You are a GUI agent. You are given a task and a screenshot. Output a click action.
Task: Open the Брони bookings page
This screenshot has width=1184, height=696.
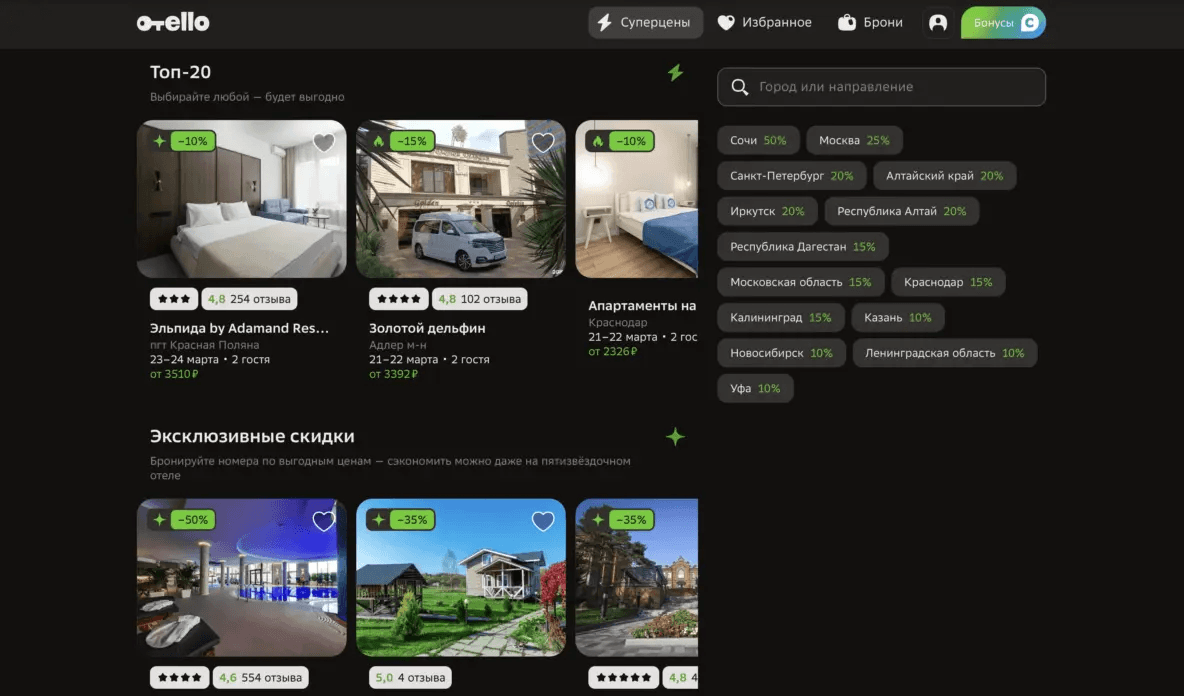(871, 23)
